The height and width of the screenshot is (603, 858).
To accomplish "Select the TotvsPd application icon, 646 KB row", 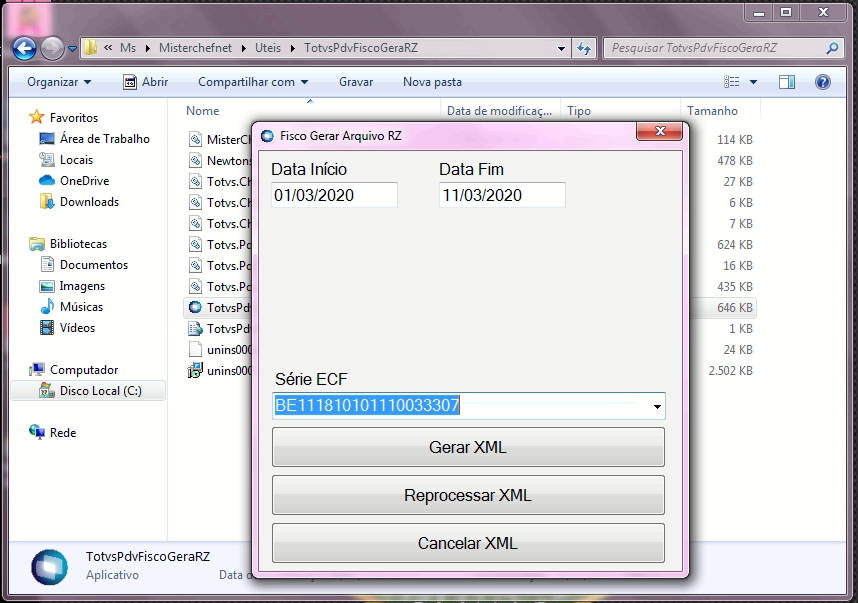I will pos(195,307).
